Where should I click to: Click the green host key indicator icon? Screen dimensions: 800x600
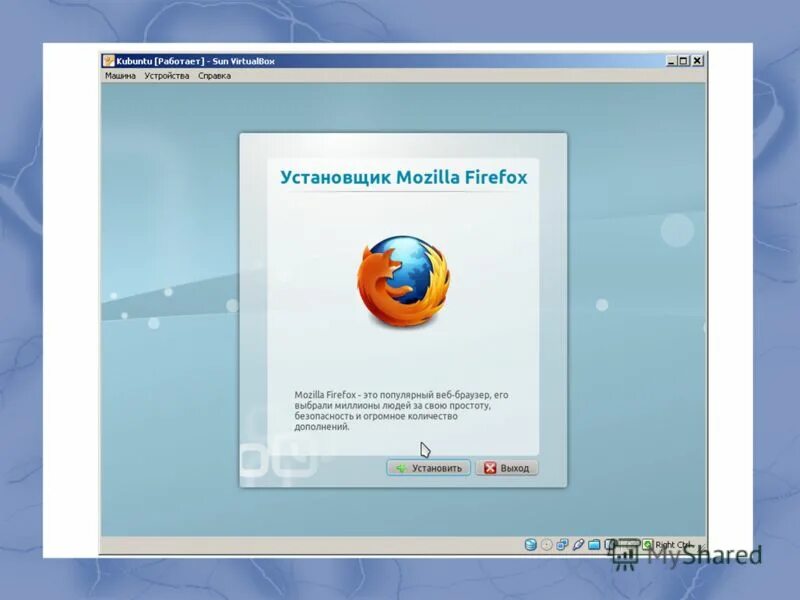coord(648,544)
